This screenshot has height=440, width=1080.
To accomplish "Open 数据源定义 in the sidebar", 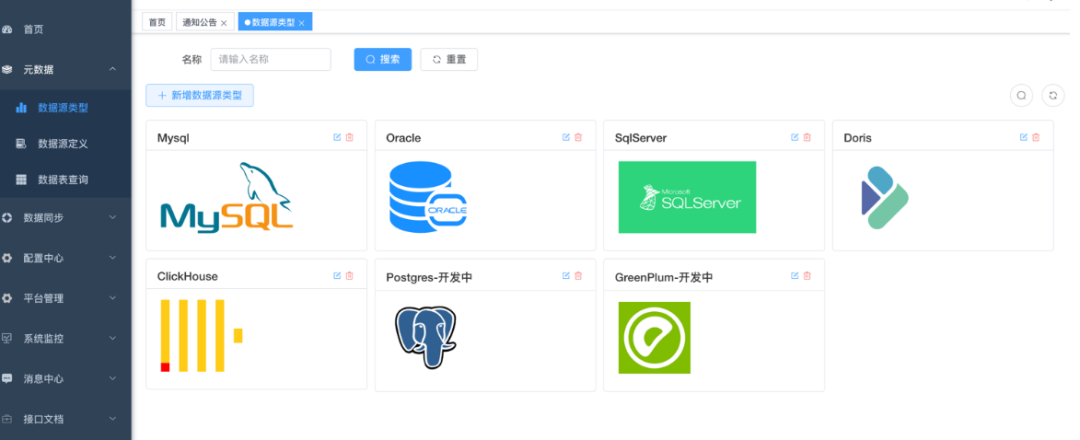I will 65,144.
